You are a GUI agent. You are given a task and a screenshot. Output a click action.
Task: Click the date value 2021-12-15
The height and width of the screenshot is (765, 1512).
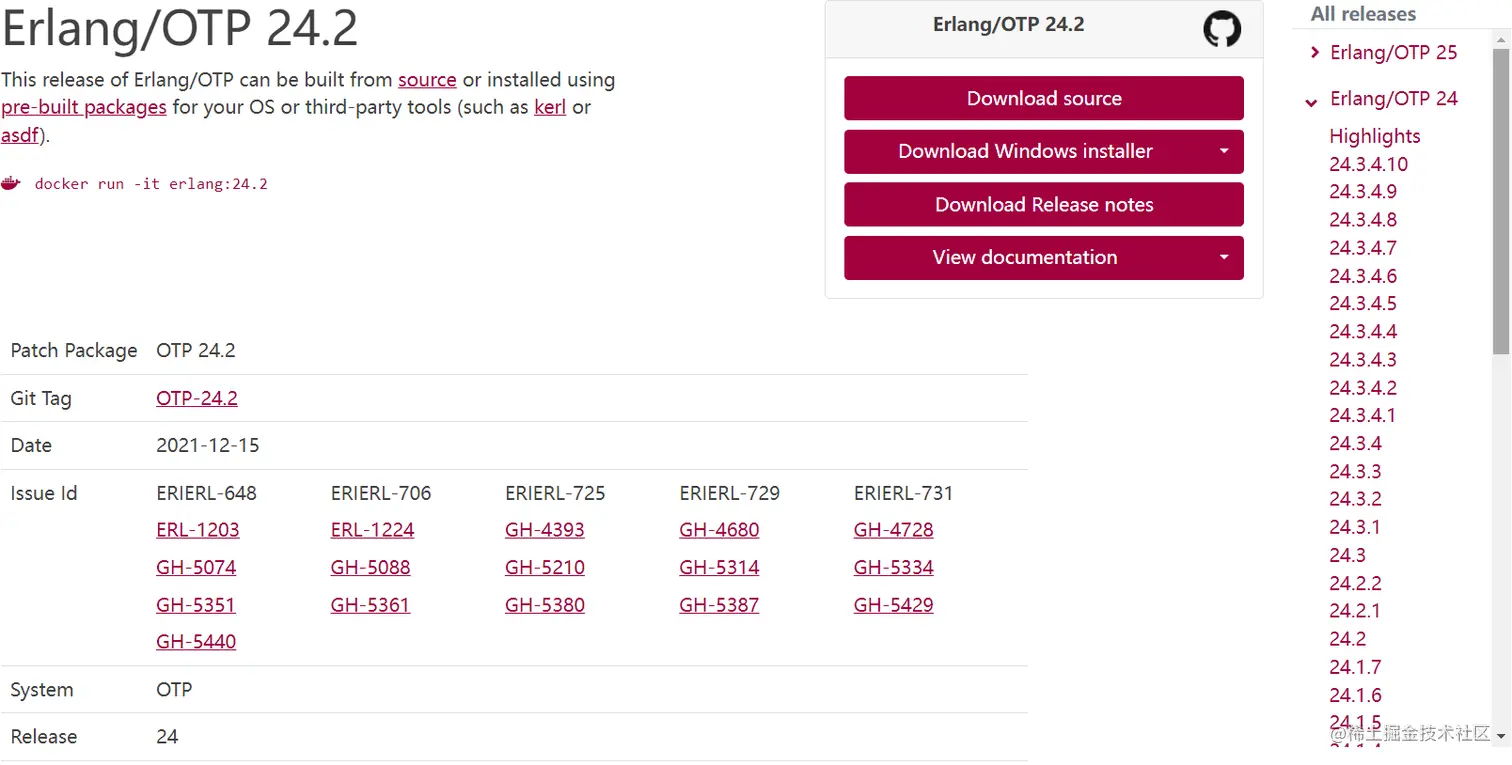208,445
